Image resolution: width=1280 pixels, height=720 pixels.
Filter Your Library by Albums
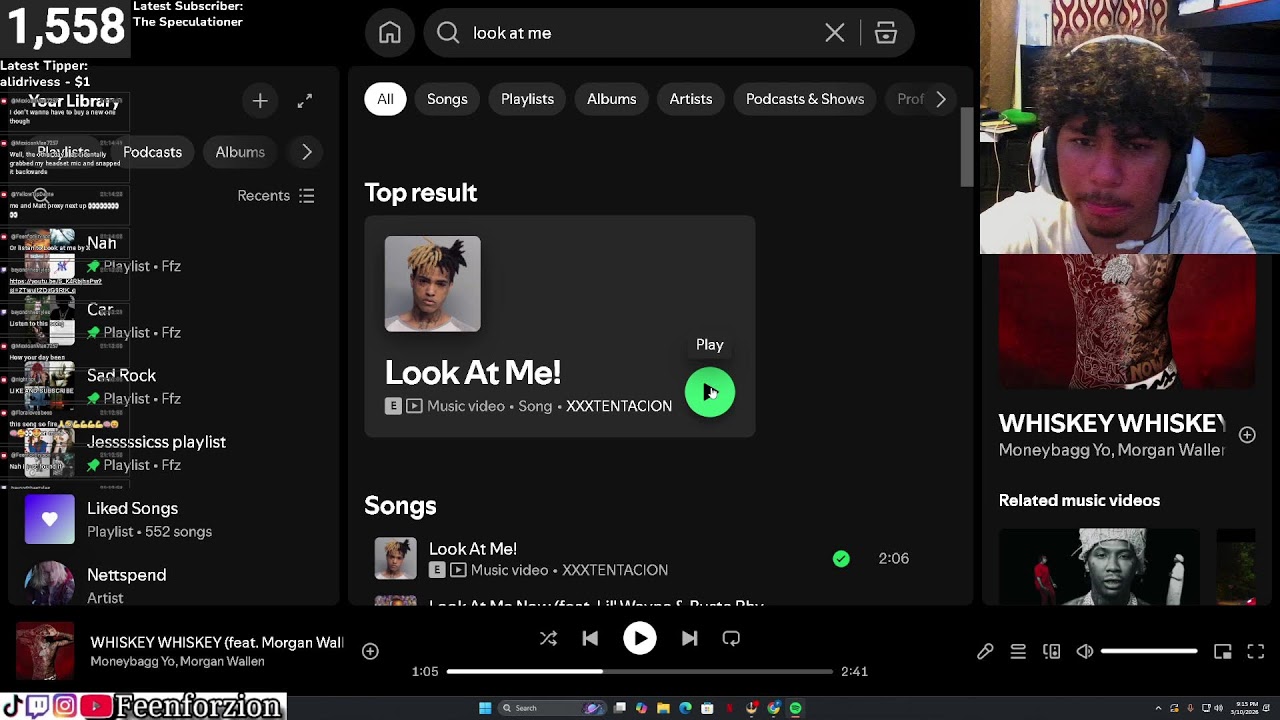pos(240,152)
